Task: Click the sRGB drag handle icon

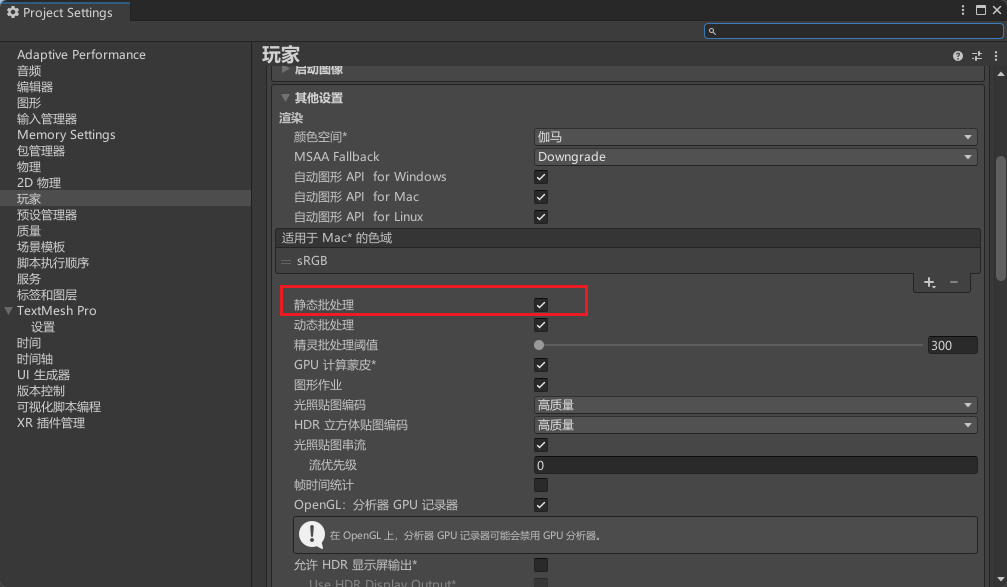Action: (286, 261)
